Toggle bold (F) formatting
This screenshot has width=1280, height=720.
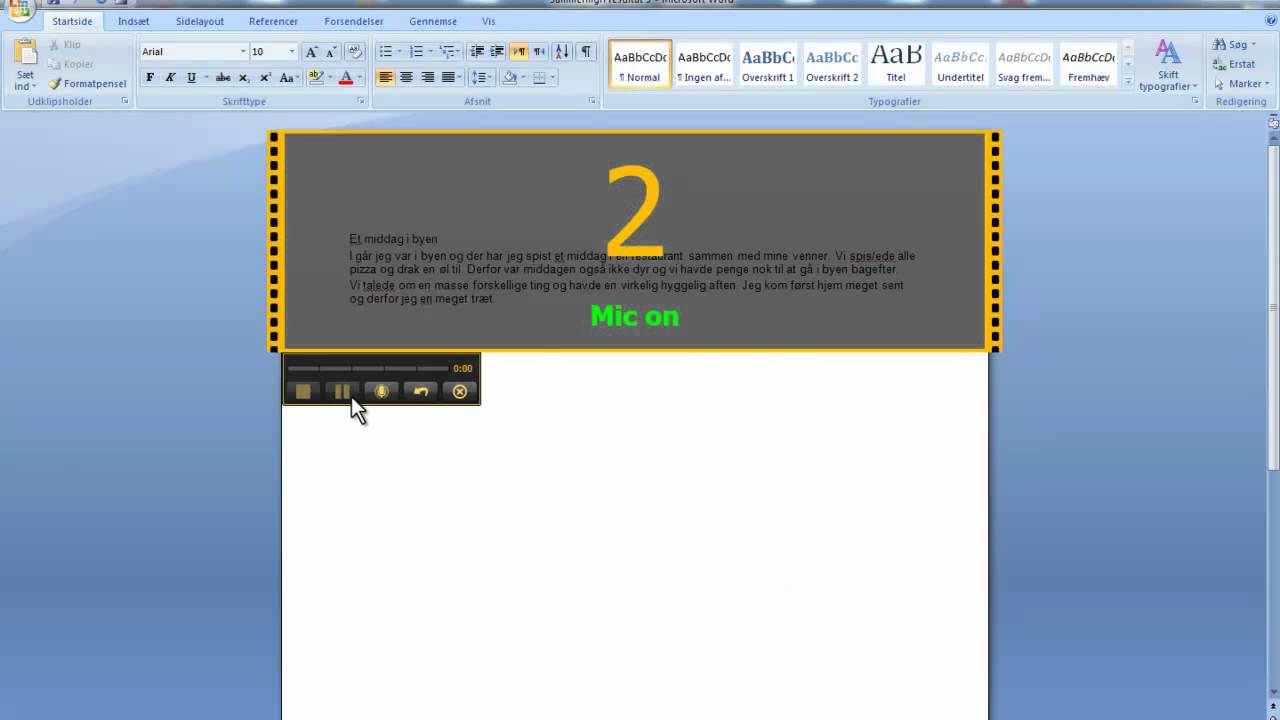click(x=150, y=77)
